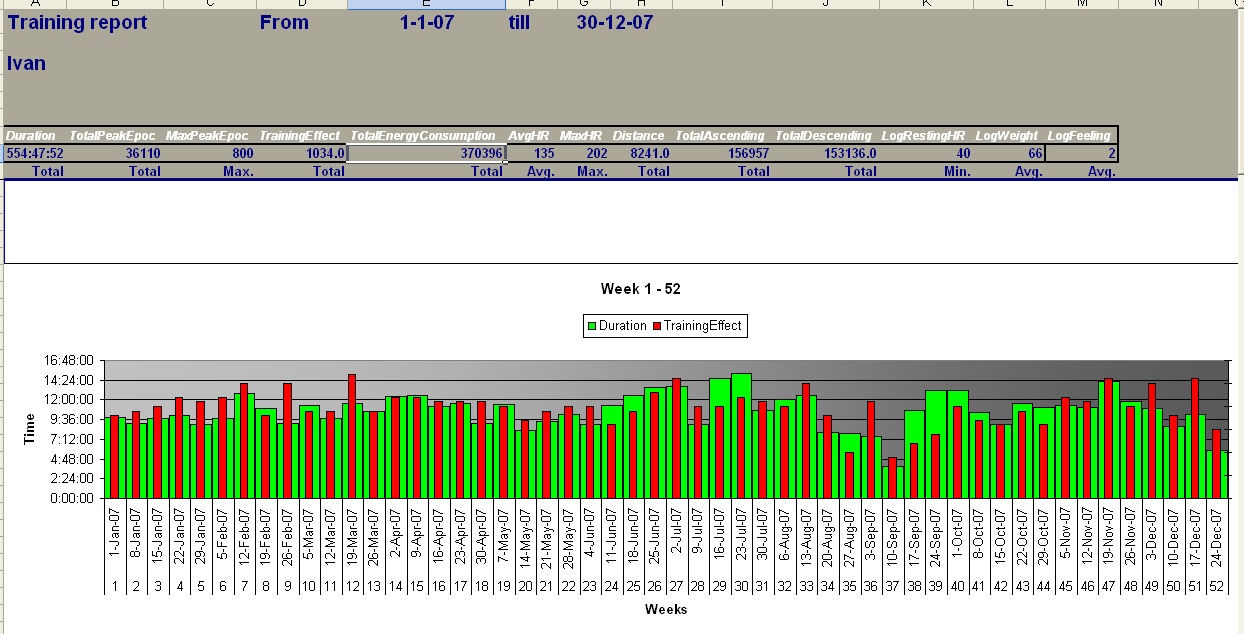
Task: Select the TotalAscending value 156957
Action: [x=748, y=154]
